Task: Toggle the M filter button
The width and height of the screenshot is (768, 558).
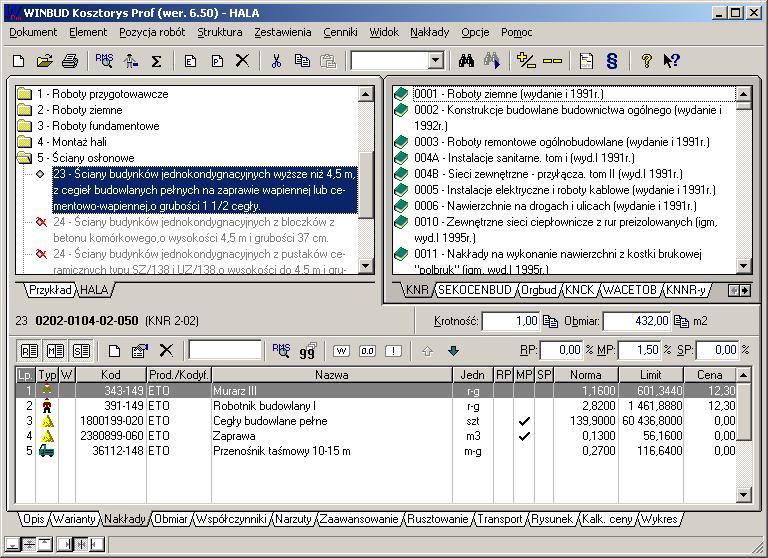Action: tap(55, 351)
